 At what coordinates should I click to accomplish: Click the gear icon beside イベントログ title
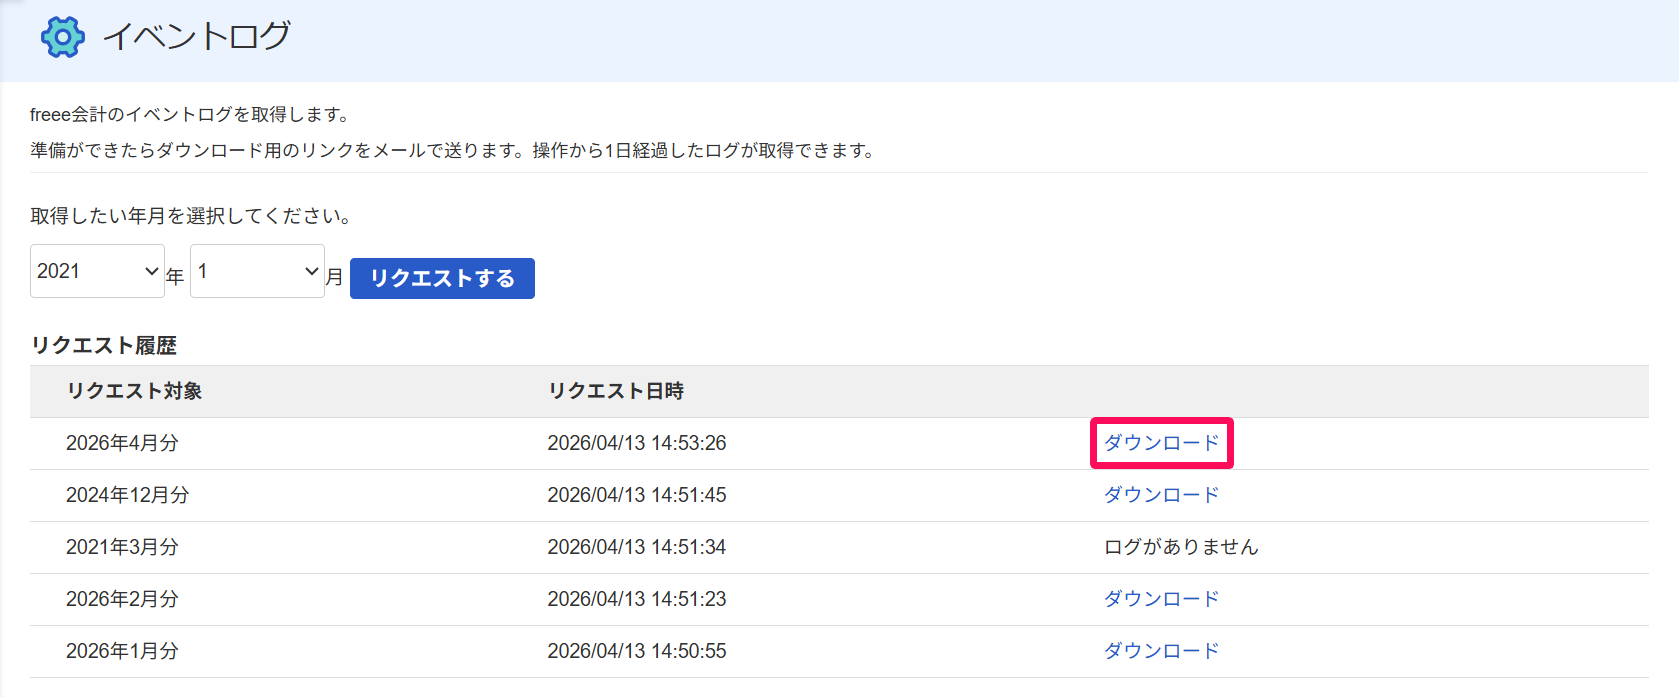(x=63, y=37)
